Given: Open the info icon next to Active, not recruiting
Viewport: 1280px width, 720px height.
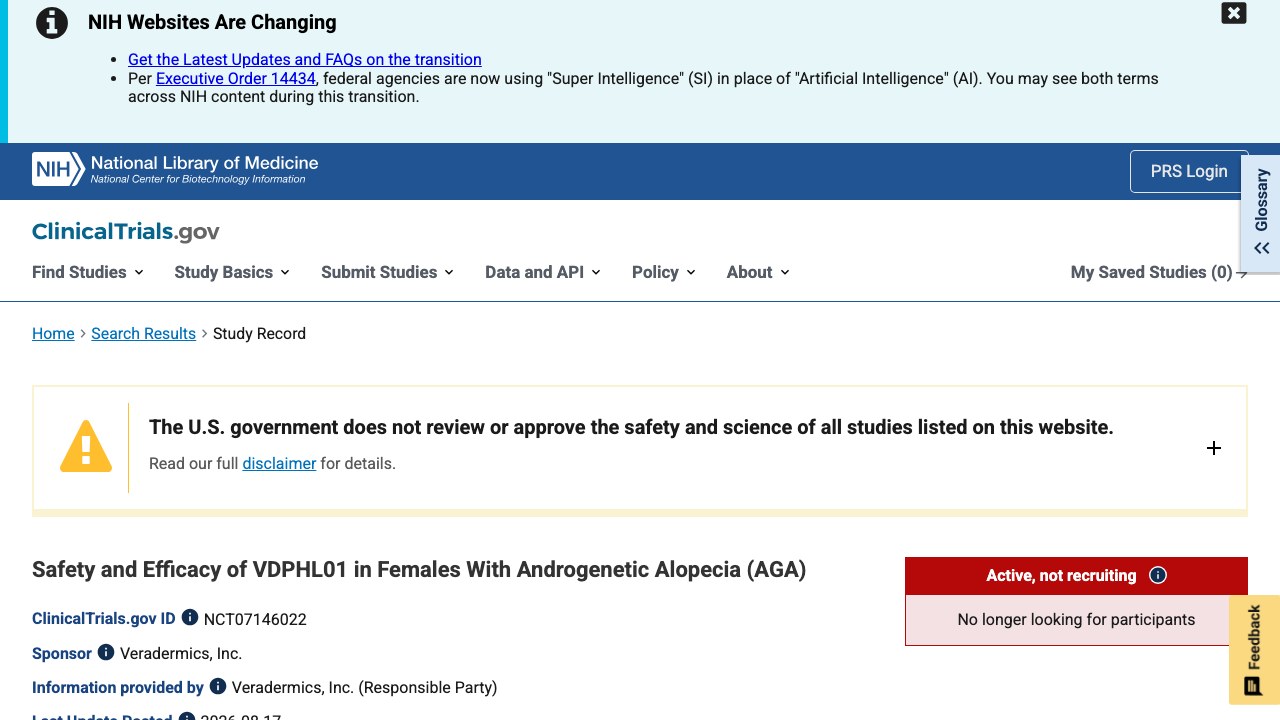Looking at the screenshot, I should pyautogui.click(x=1158, y=575).
